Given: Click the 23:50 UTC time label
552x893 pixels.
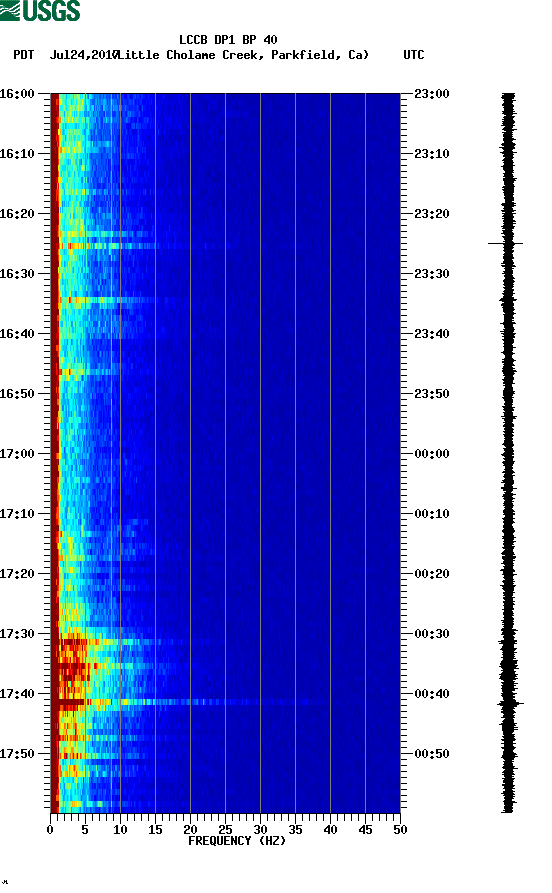Looking at the screenshot, I should tap(432, 394).
